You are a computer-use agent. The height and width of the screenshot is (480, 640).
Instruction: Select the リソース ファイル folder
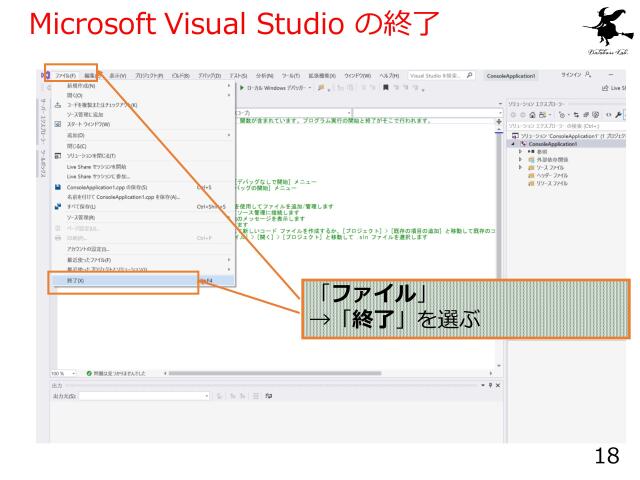point(548,183)
